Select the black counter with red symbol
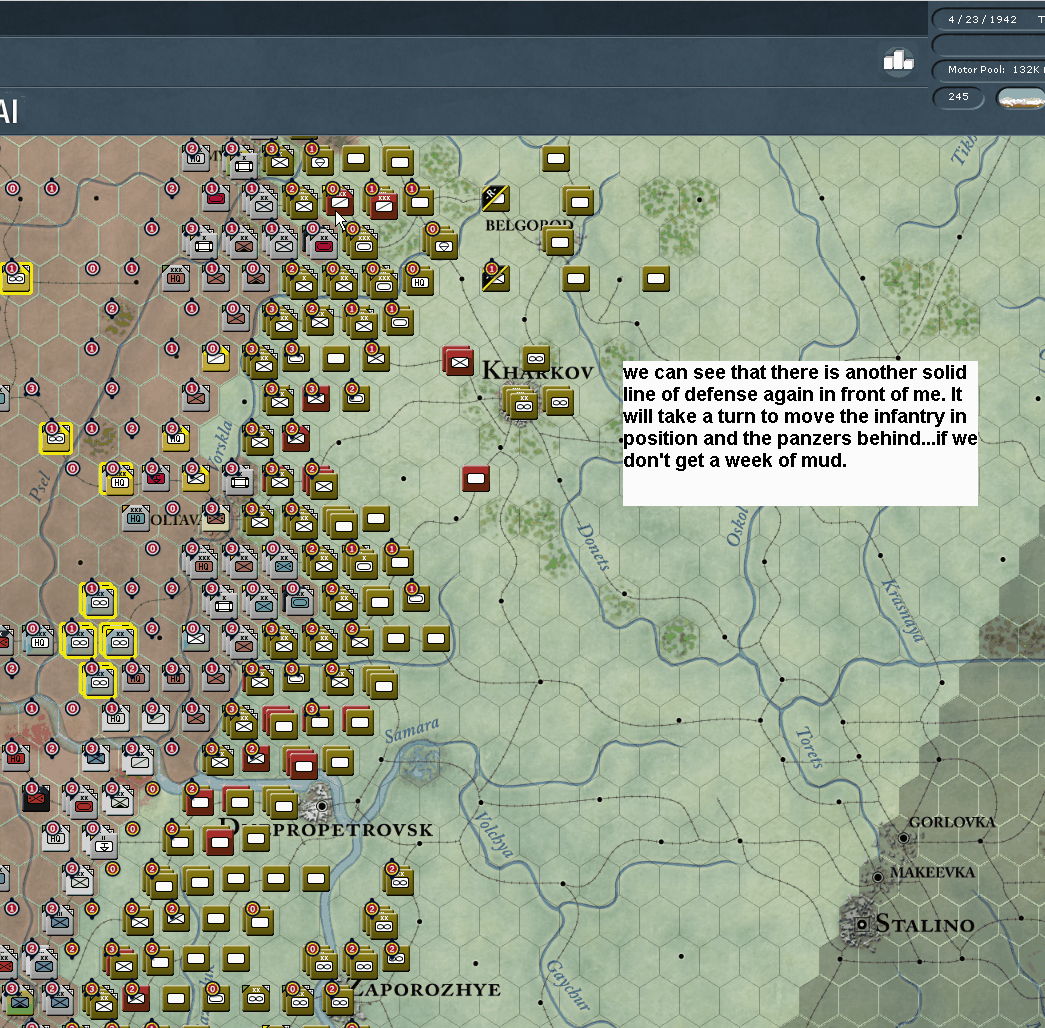 36,797
